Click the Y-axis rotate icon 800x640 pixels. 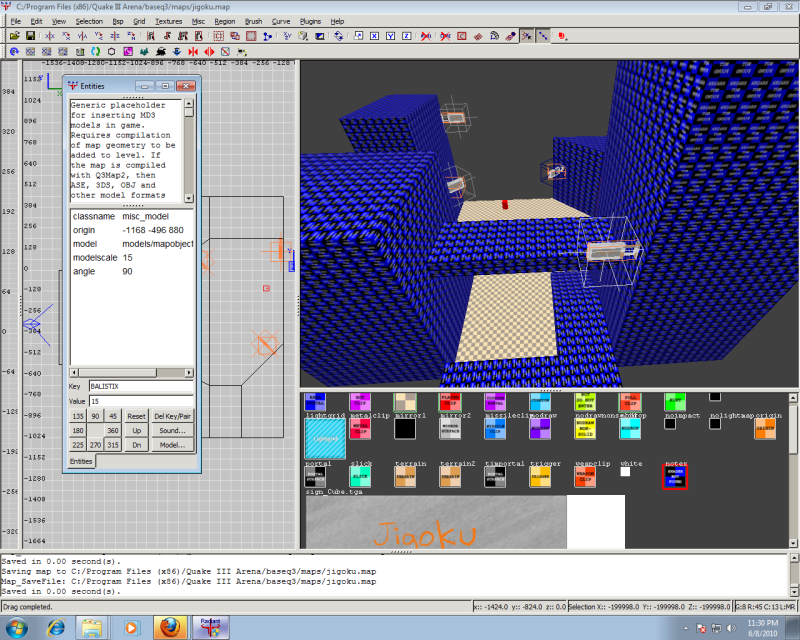click(98, 36)
